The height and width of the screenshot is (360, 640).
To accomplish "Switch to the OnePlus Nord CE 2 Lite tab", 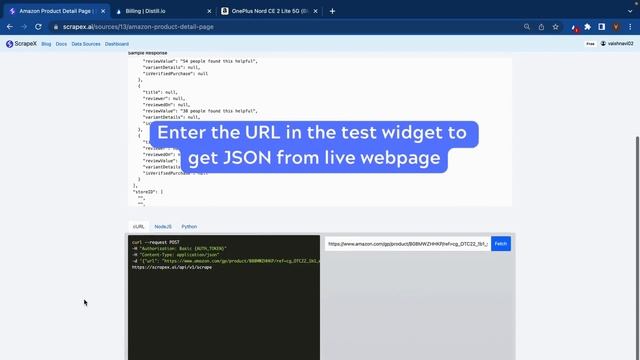I will tap(269, 11).
